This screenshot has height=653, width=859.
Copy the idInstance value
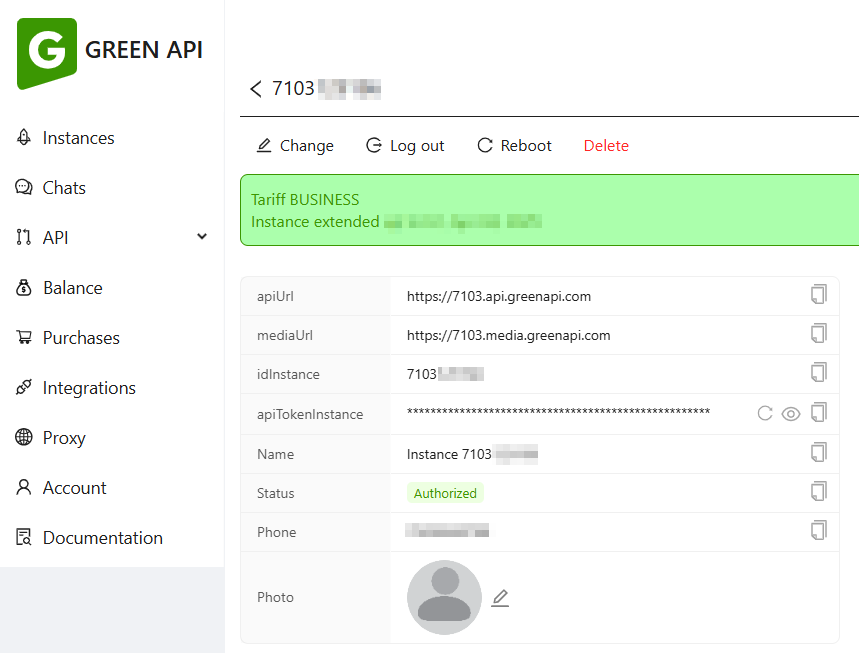pos(818,372)
